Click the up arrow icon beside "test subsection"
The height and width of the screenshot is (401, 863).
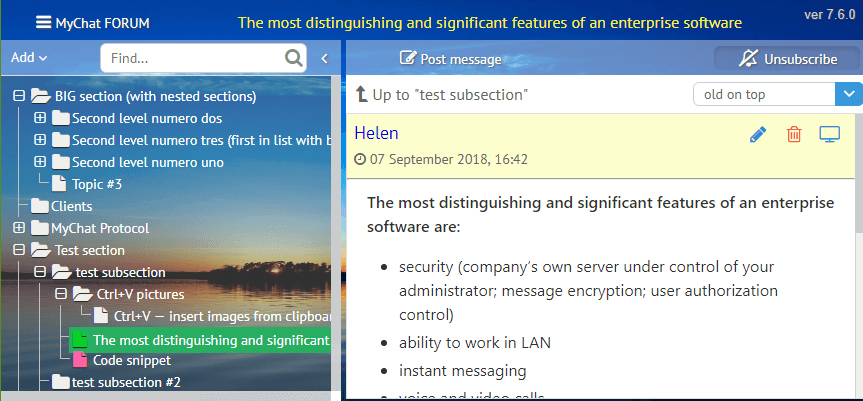pos(362,95)
